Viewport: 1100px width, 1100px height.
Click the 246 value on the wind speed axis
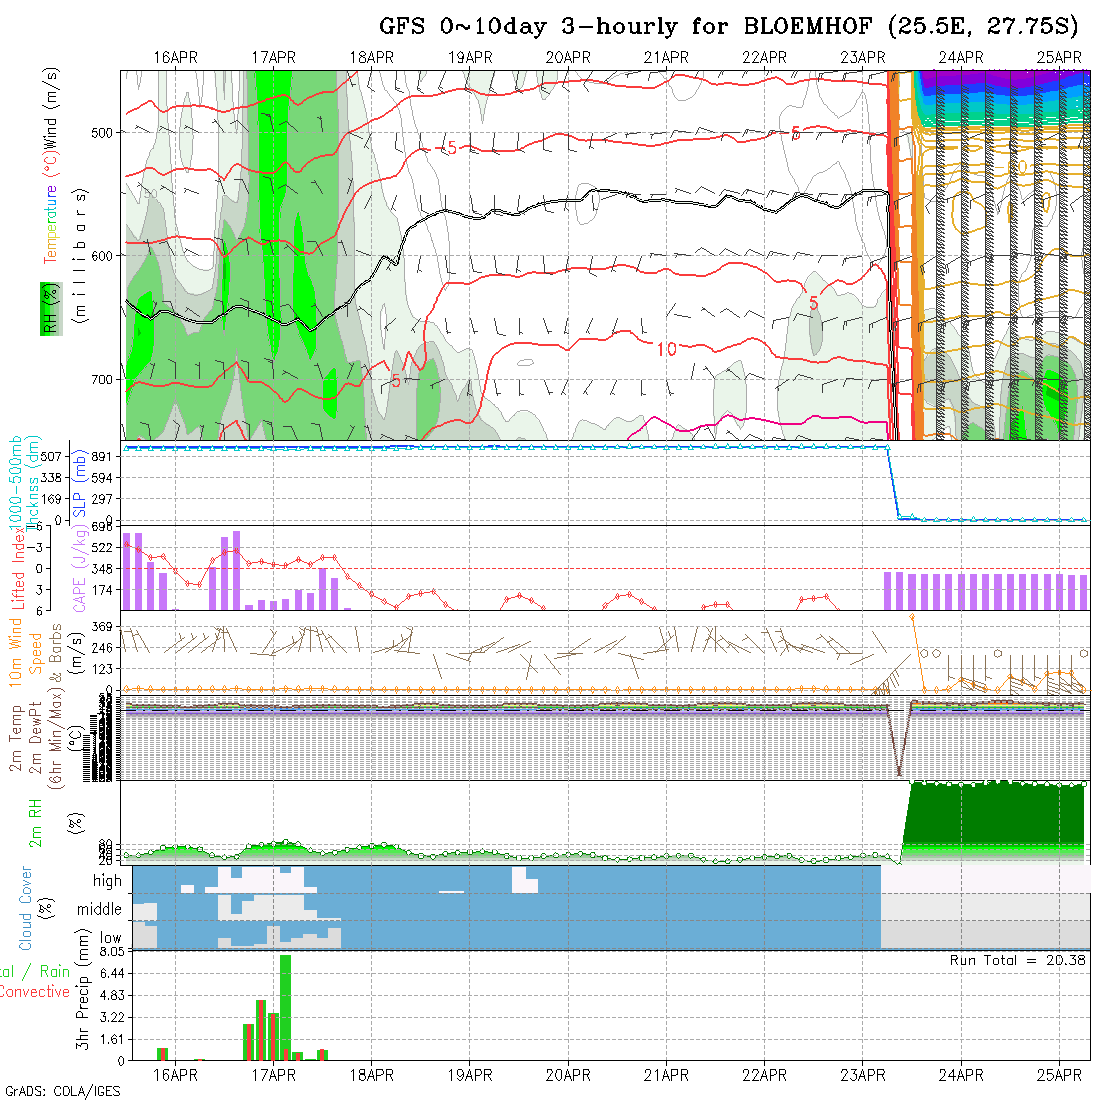pos(102,648)
